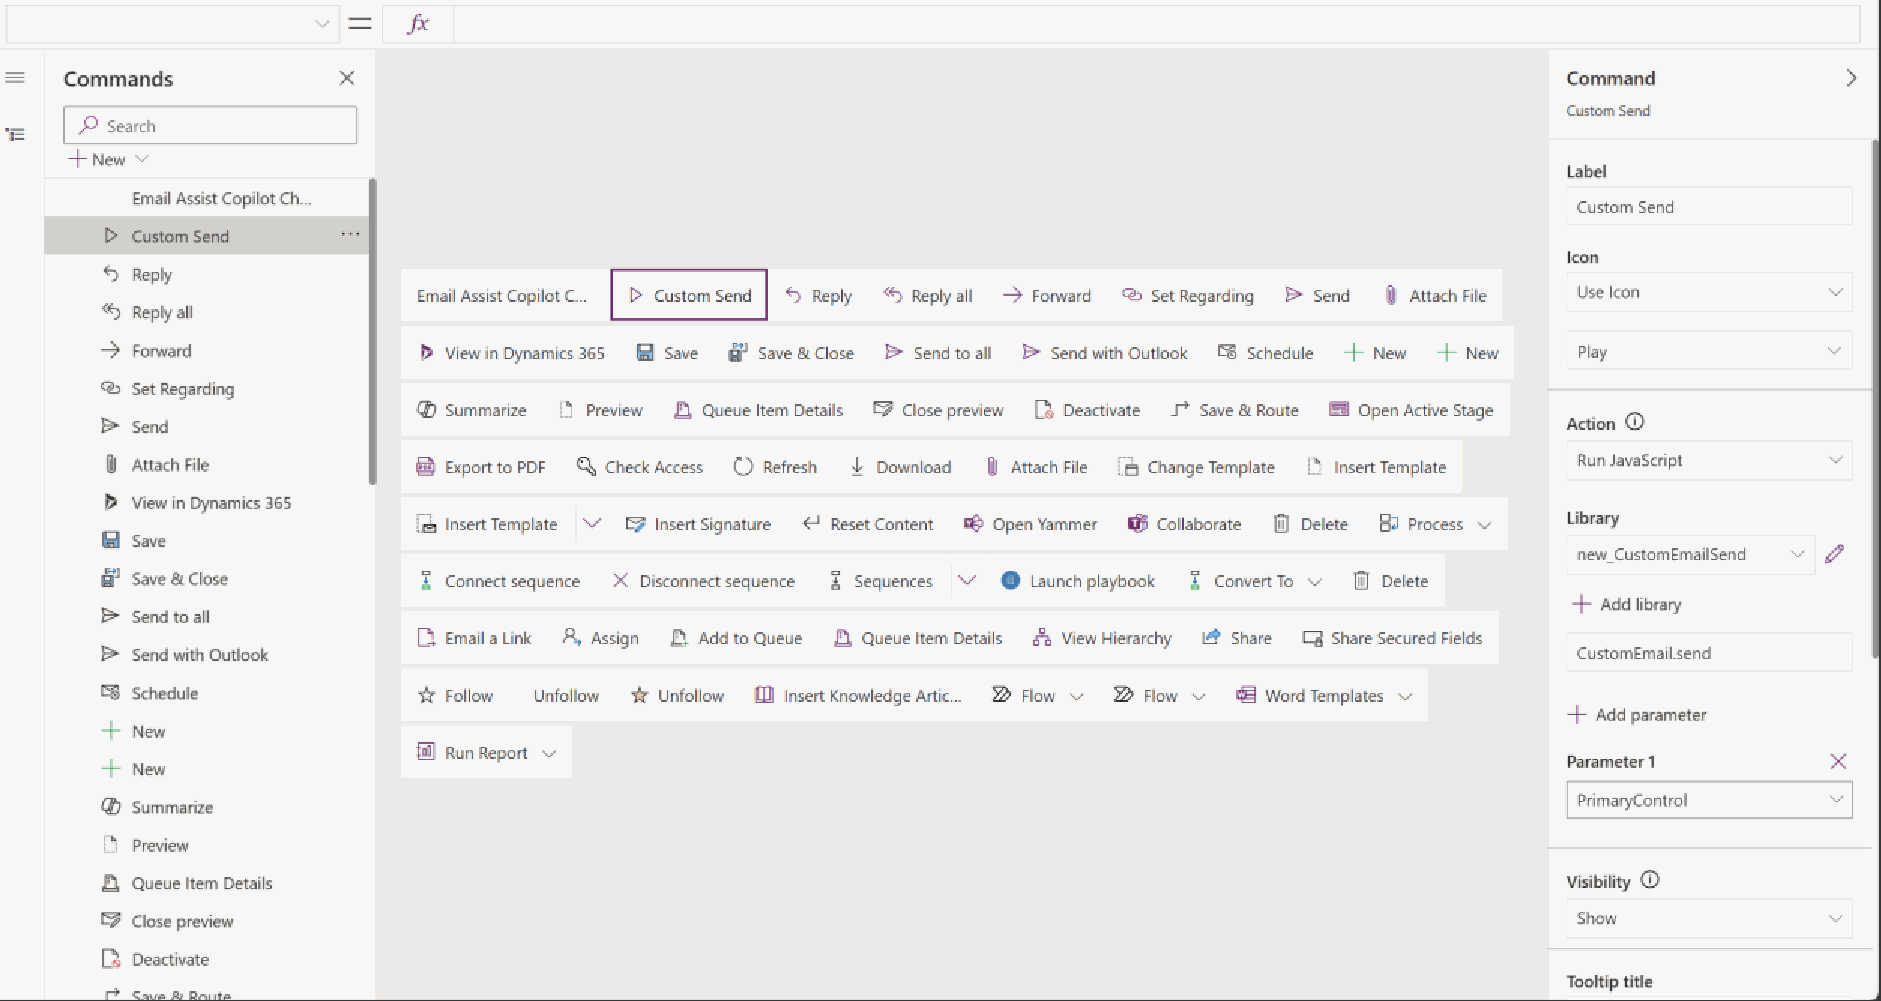Select the Change Template command

click(1196, 467)
